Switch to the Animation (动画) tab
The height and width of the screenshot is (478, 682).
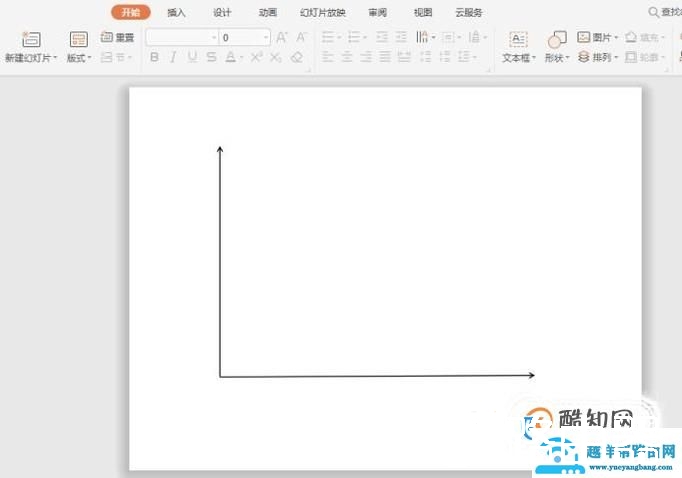pos(268,13)
